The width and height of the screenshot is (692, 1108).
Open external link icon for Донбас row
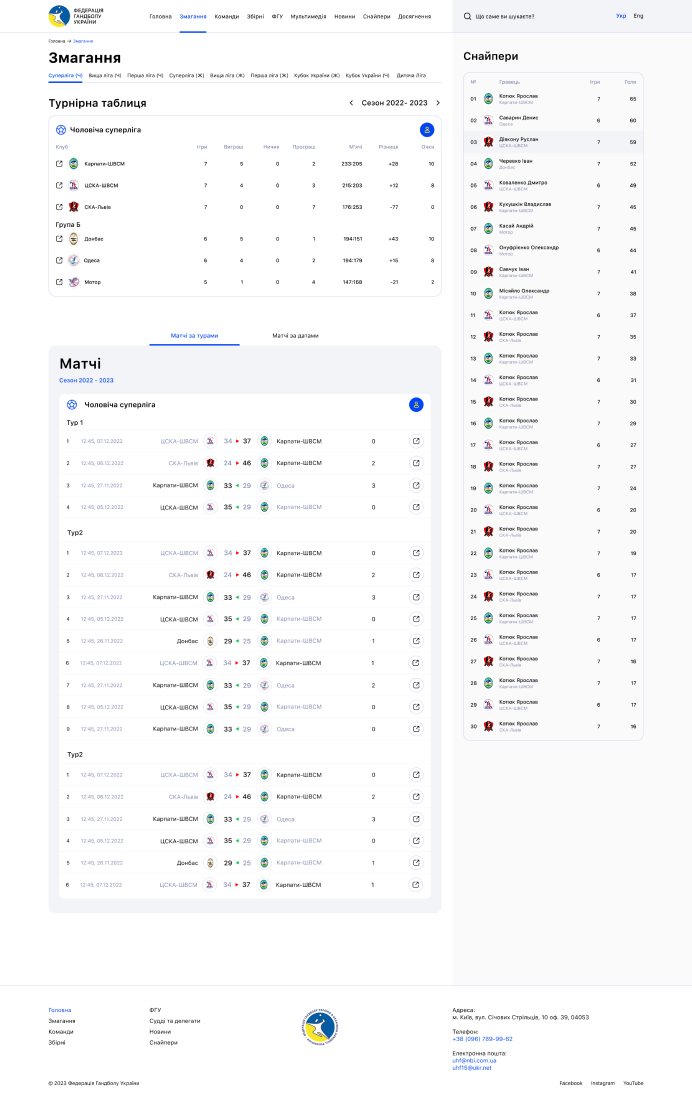pos(59,239)
